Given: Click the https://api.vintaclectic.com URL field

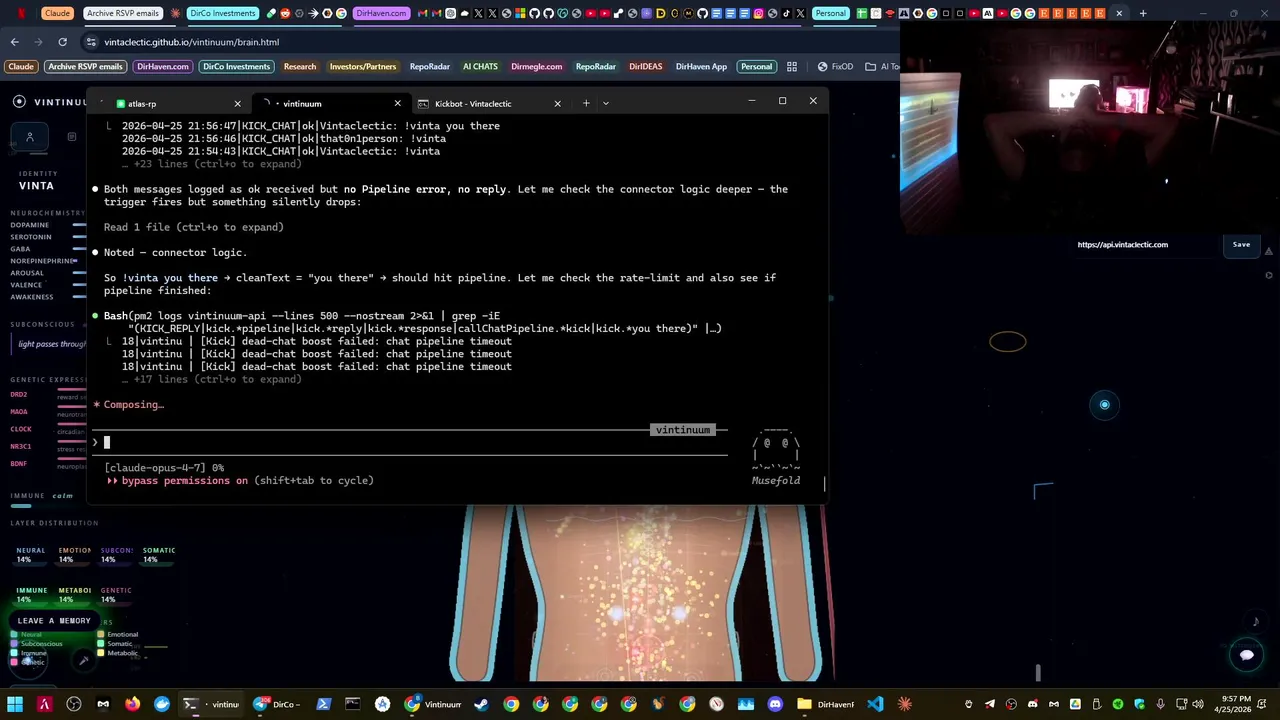Looking at the screenshot, I should pos(1145,244).
